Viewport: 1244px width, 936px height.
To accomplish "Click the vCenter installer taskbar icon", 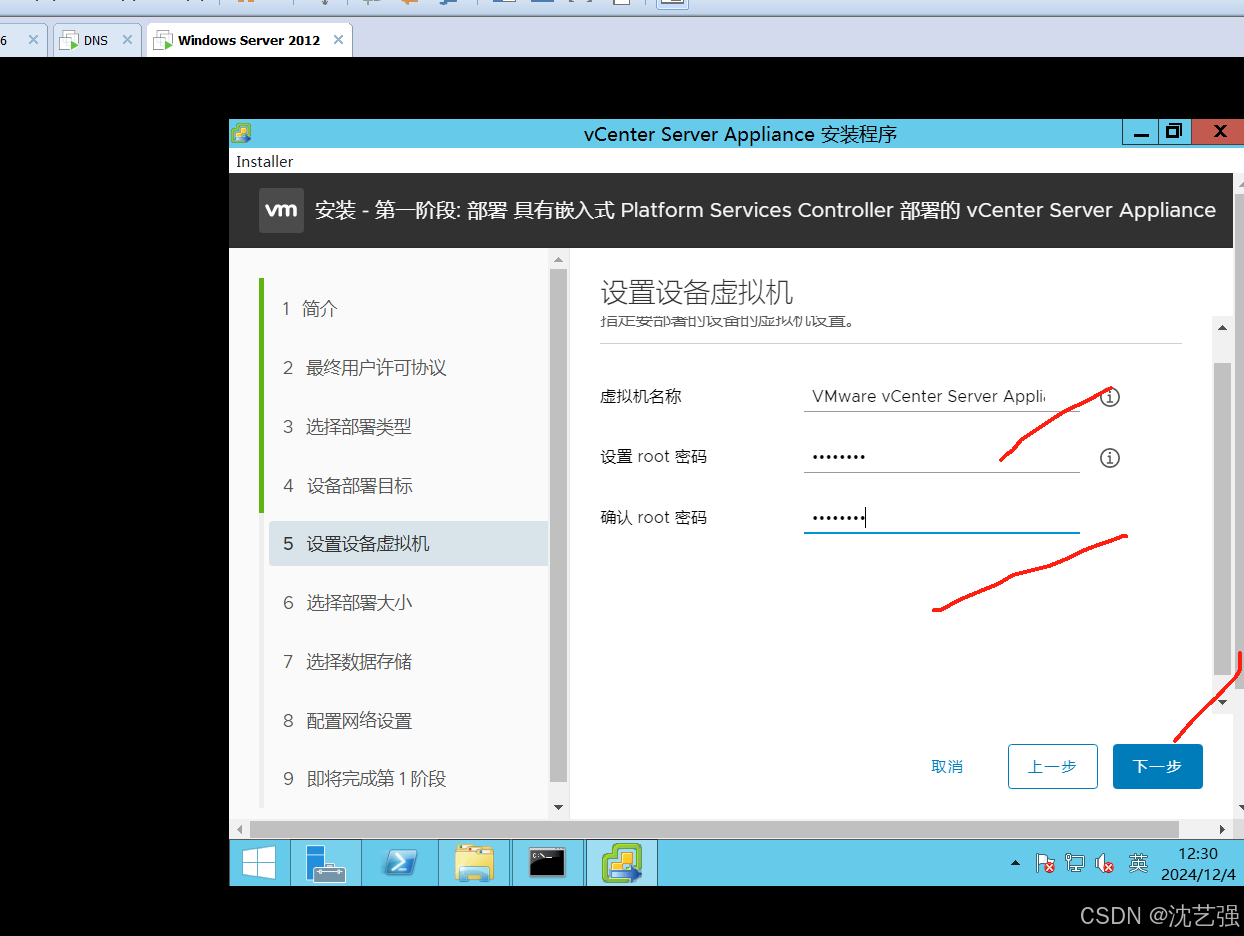I will pos(621,863).
